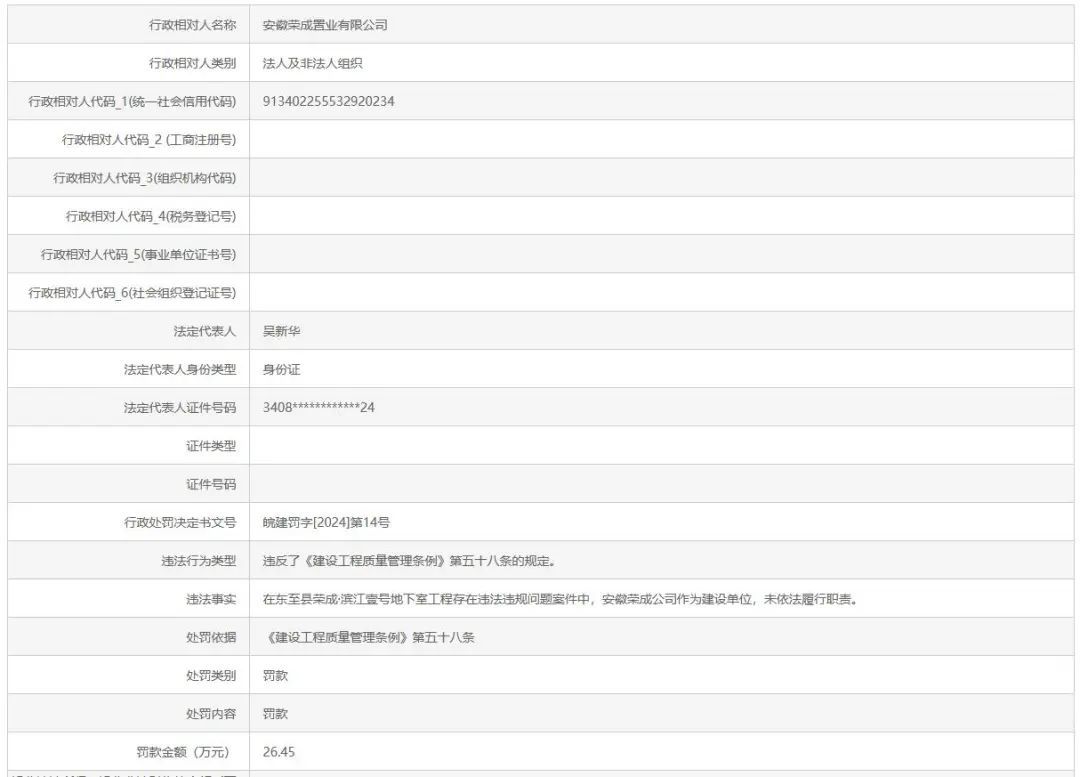This screenshot has width=1080, height=777.
Task: Click the label 处罚内容
Action: point(211,714)
